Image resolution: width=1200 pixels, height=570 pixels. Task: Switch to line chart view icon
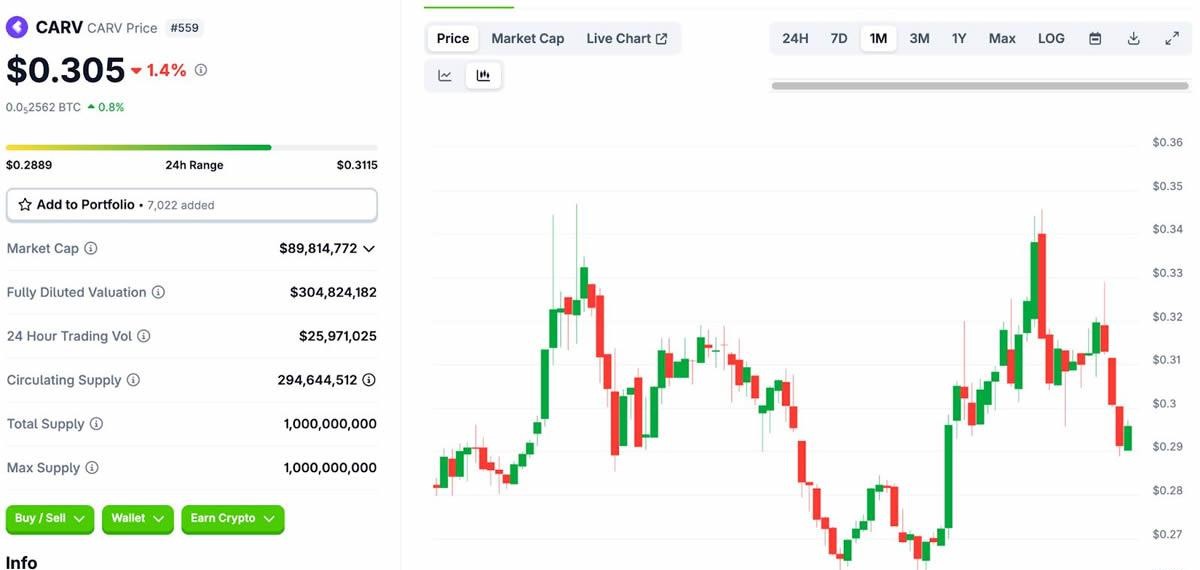tap(445, 76)
